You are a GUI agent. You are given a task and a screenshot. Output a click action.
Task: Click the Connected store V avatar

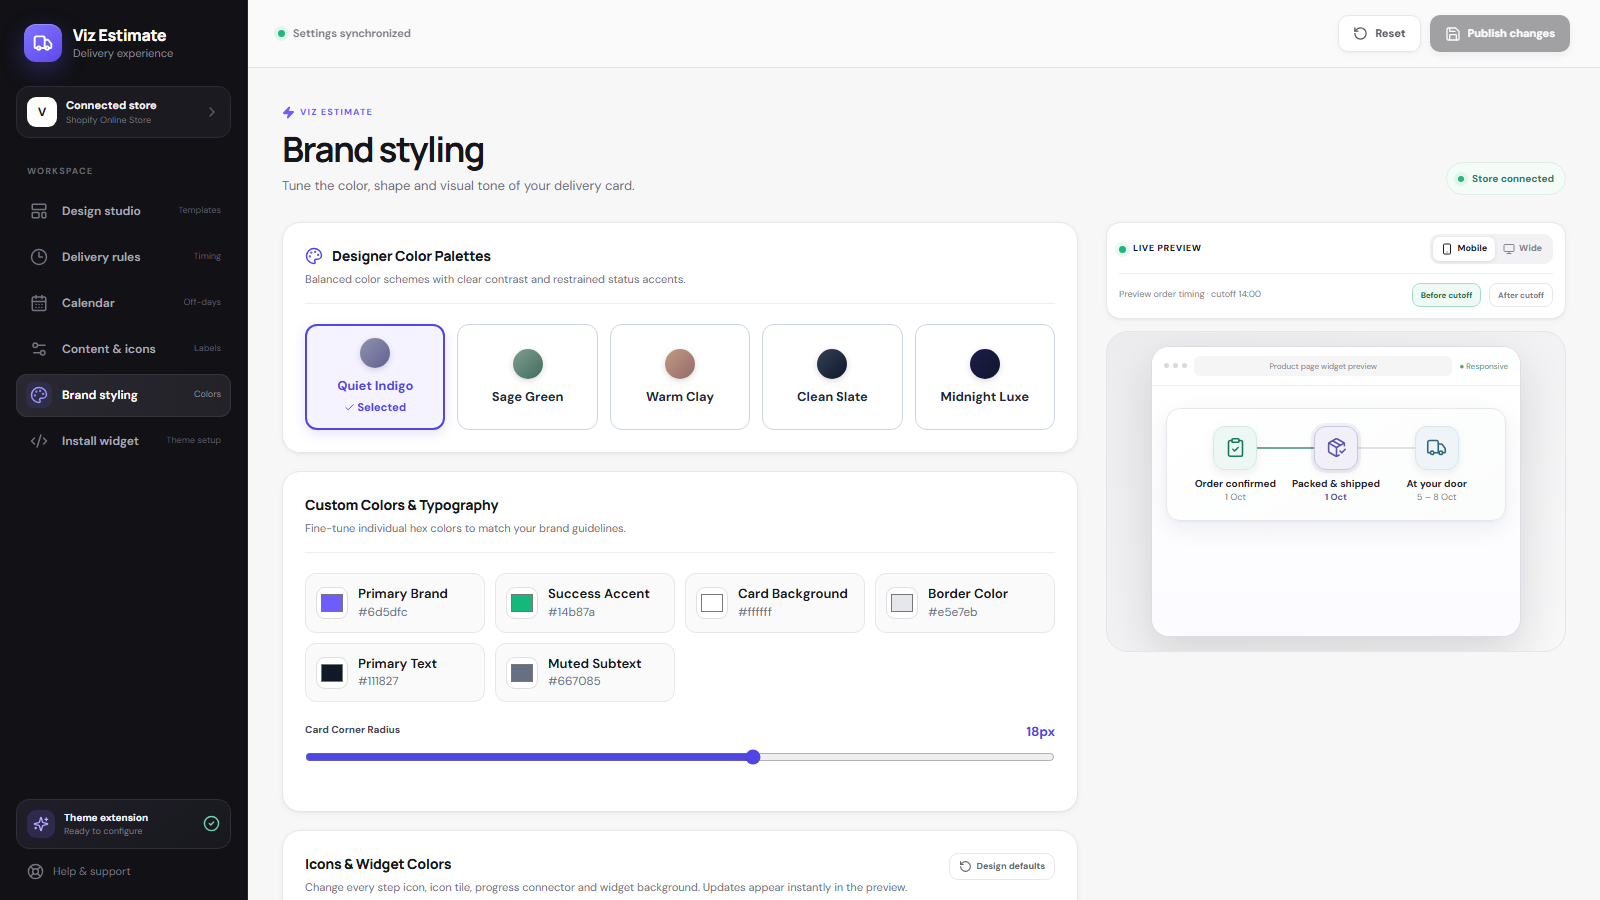[x=42, y=112]
